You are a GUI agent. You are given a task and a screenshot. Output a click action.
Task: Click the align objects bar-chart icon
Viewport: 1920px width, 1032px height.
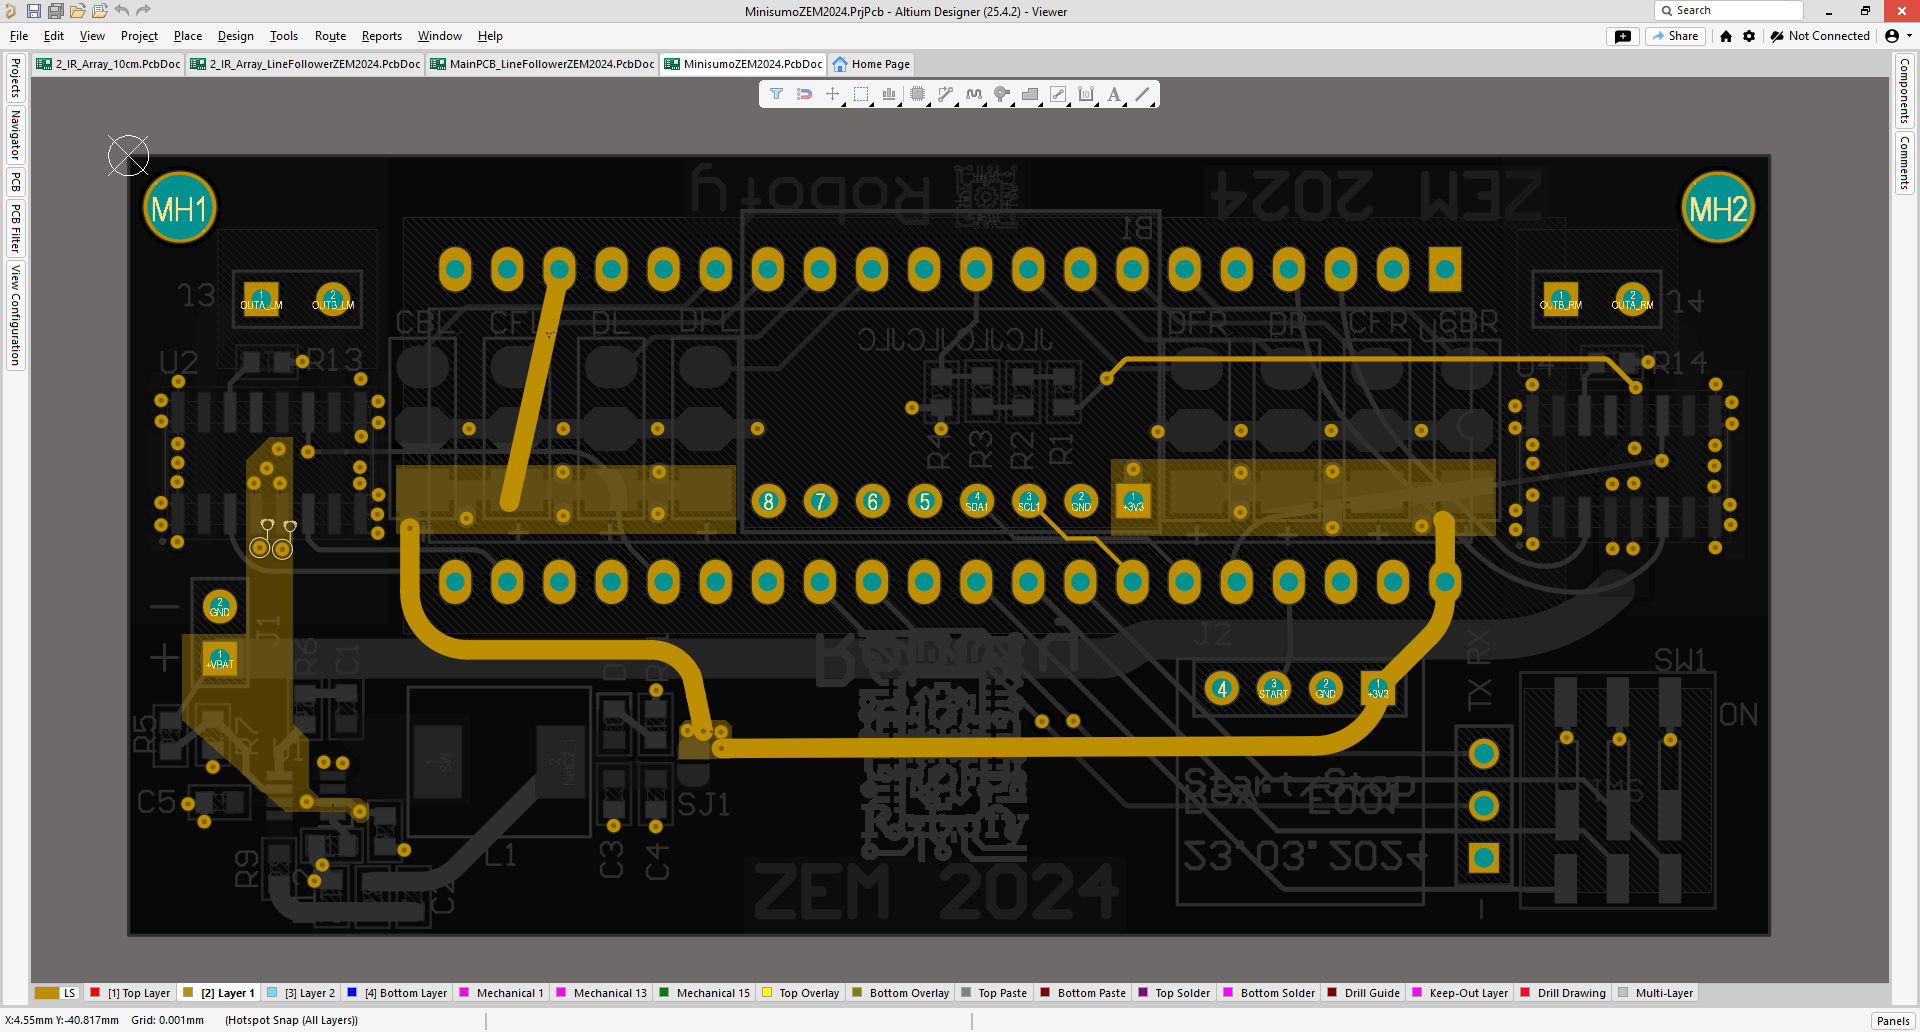click(888, 94)
